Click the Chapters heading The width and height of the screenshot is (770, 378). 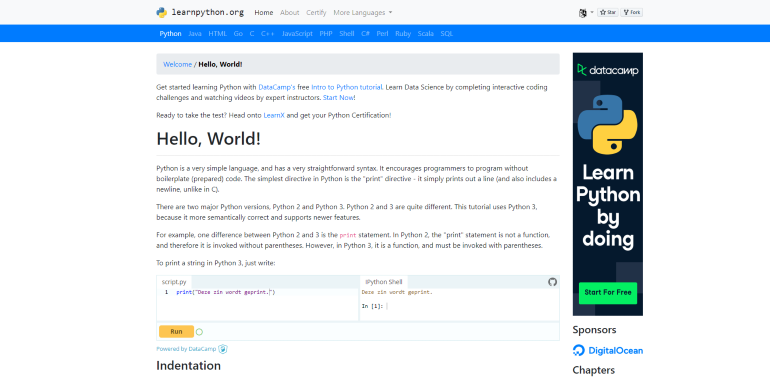pyautogui.click(x=594, y=370)
